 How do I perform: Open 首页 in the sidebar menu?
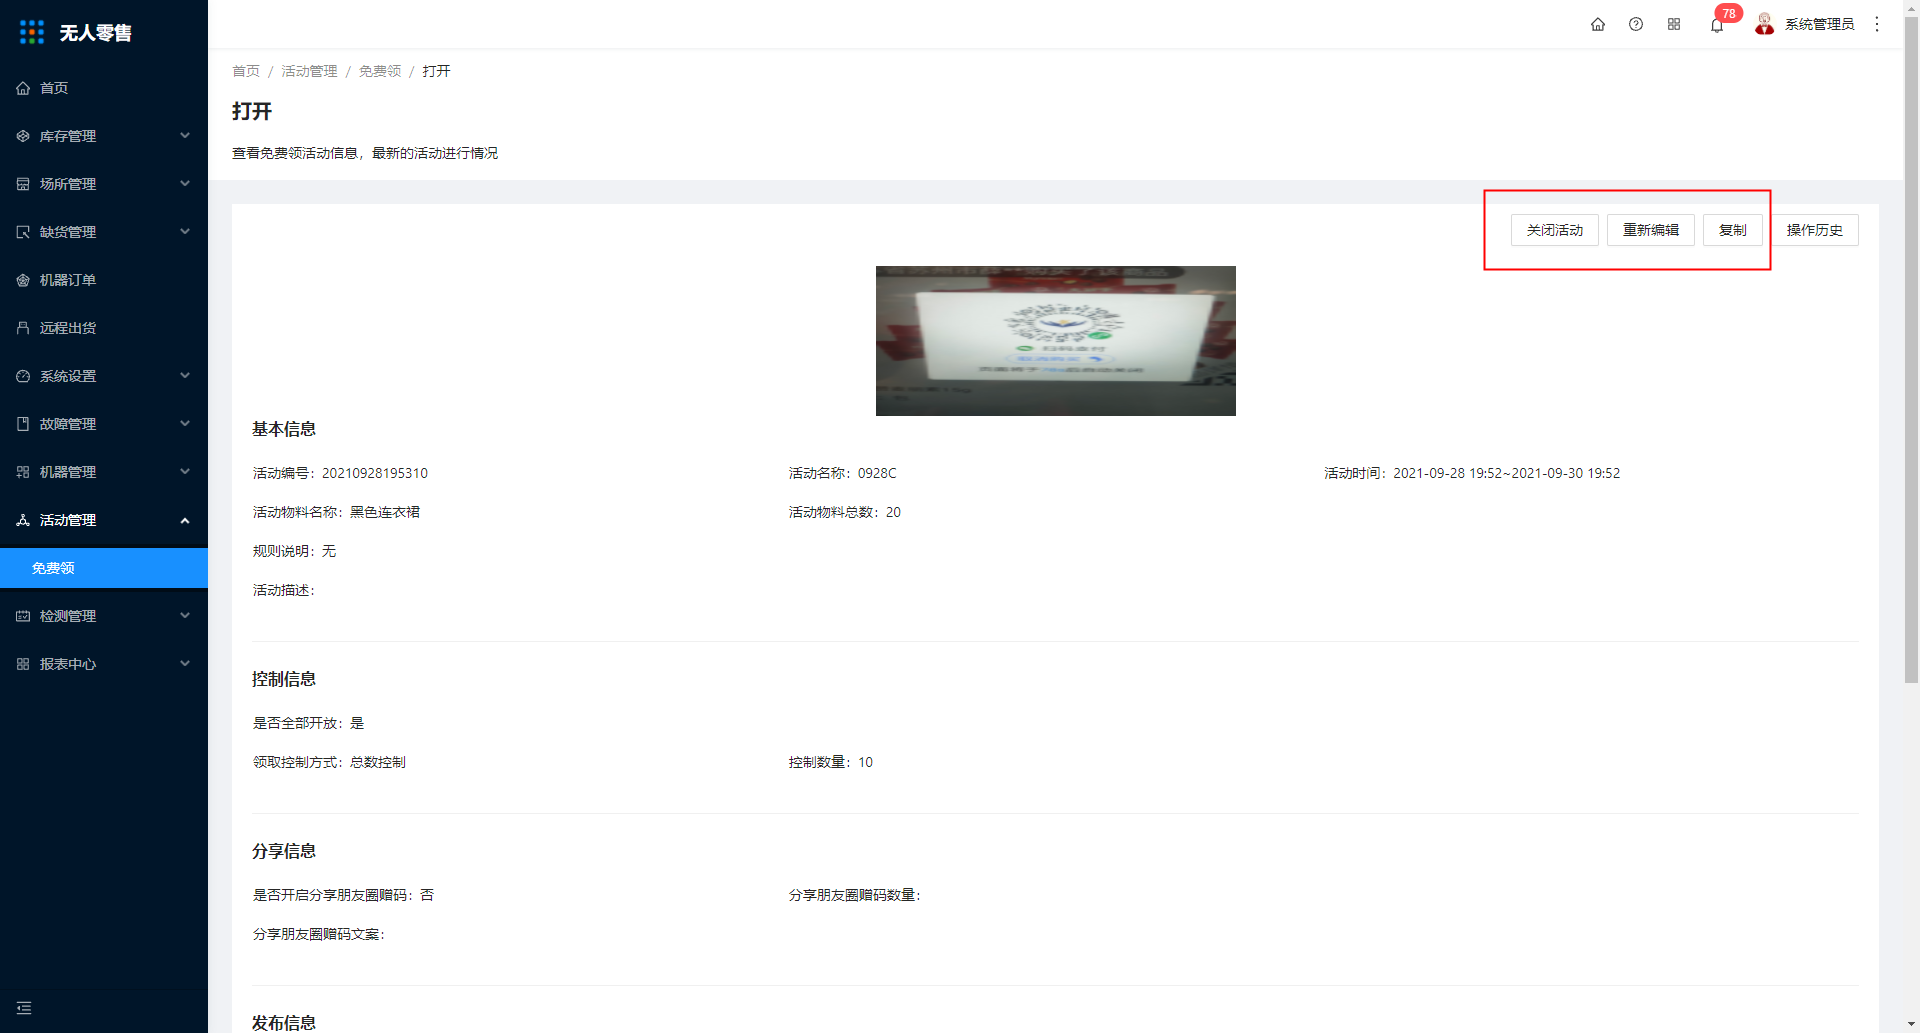54,88
